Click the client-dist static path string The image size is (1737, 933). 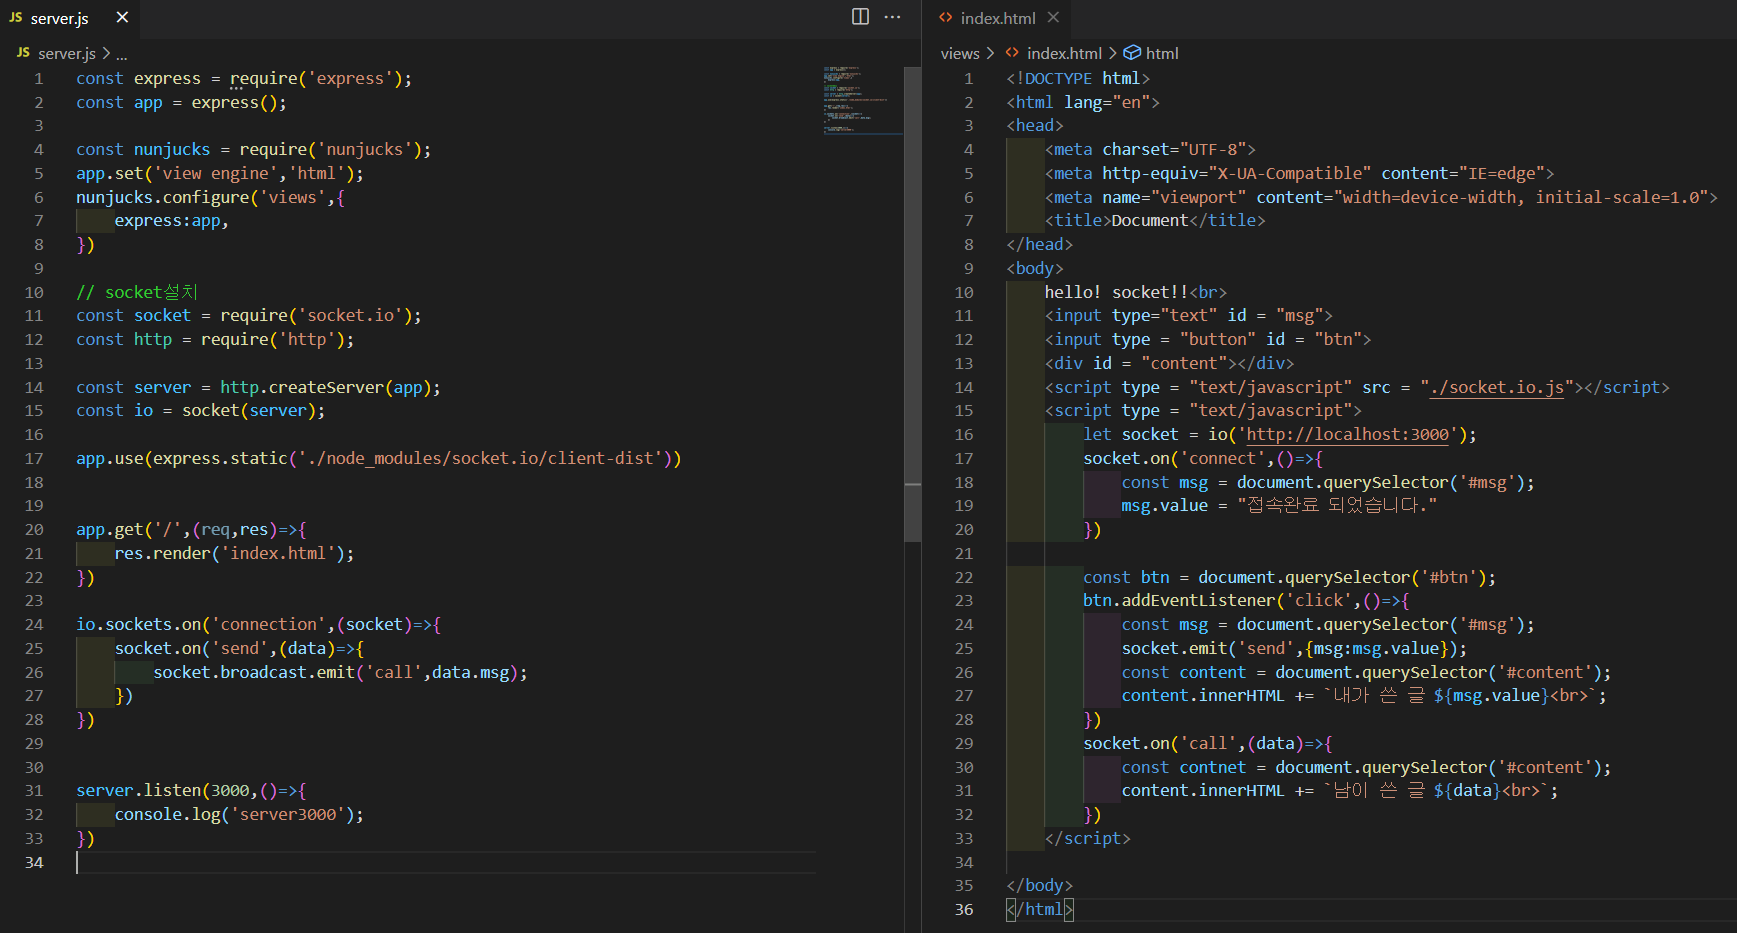click(x=480, y=458)
